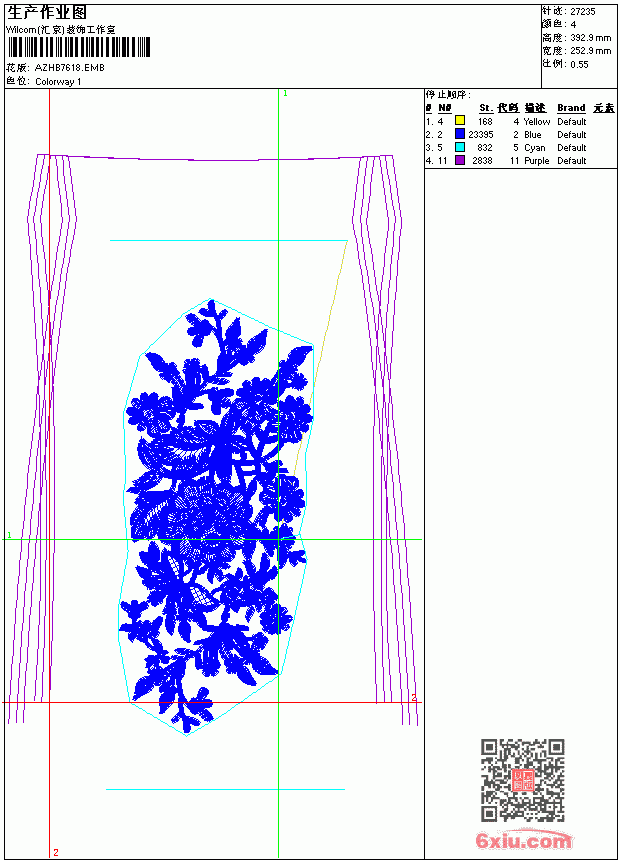Select the Blue stop row with 23395 stitches
Viewport: 620px width, 860px height.
click(506, 134)
